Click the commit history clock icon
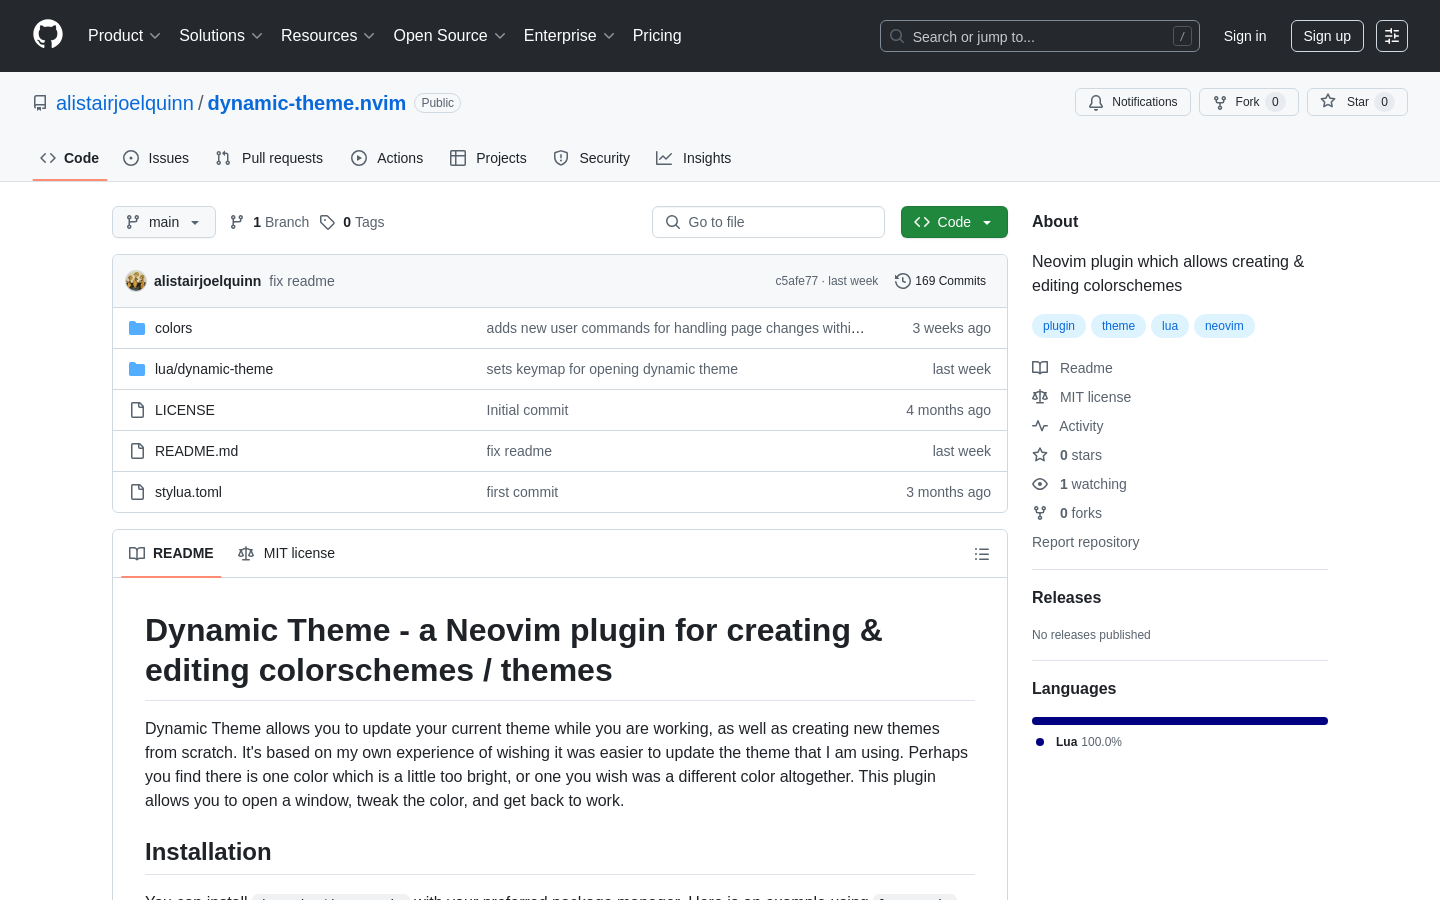The width and height of the screenshot is (1440, 900). coord(902,281)
